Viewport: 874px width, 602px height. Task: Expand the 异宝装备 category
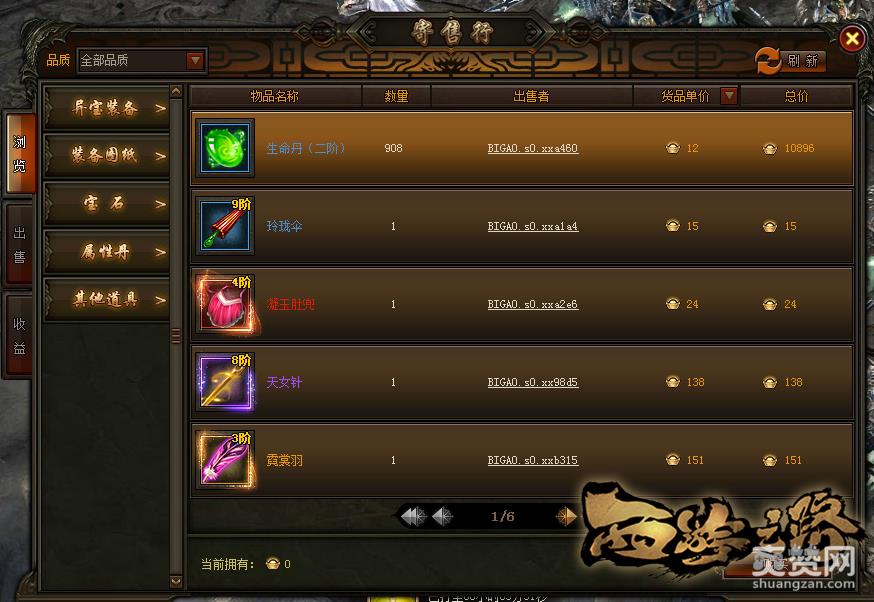106,108
